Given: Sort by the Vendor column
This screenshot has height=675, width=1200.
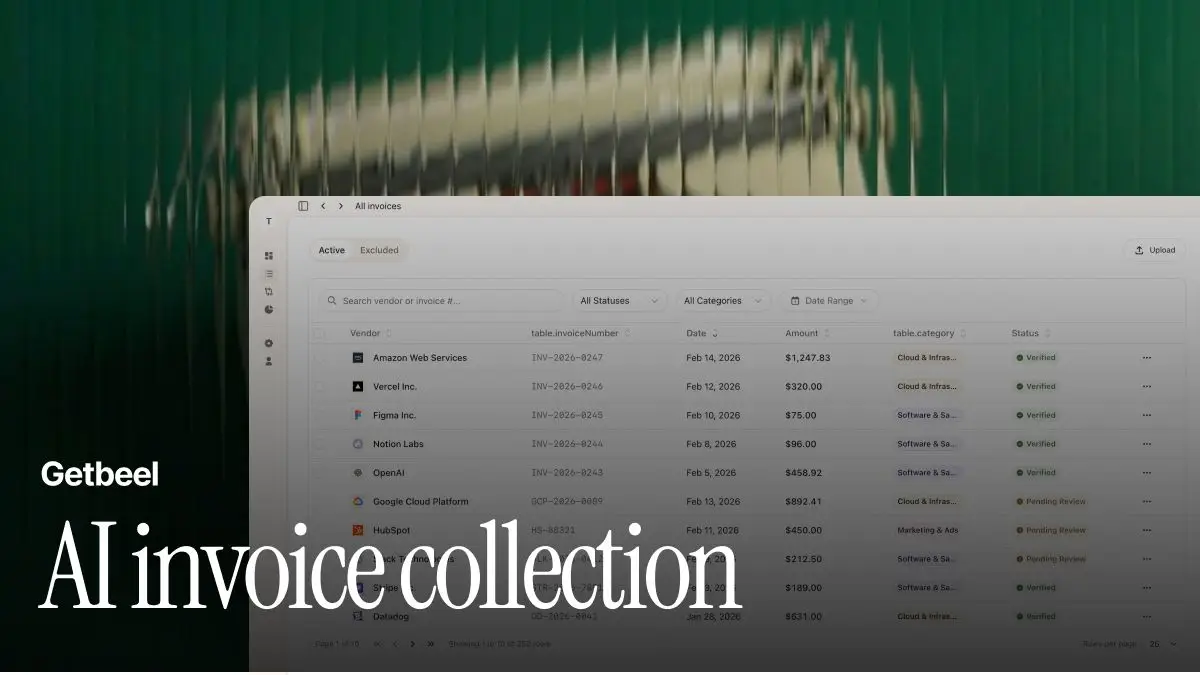Looking at the screenshot, I should [x=371, y=333].
